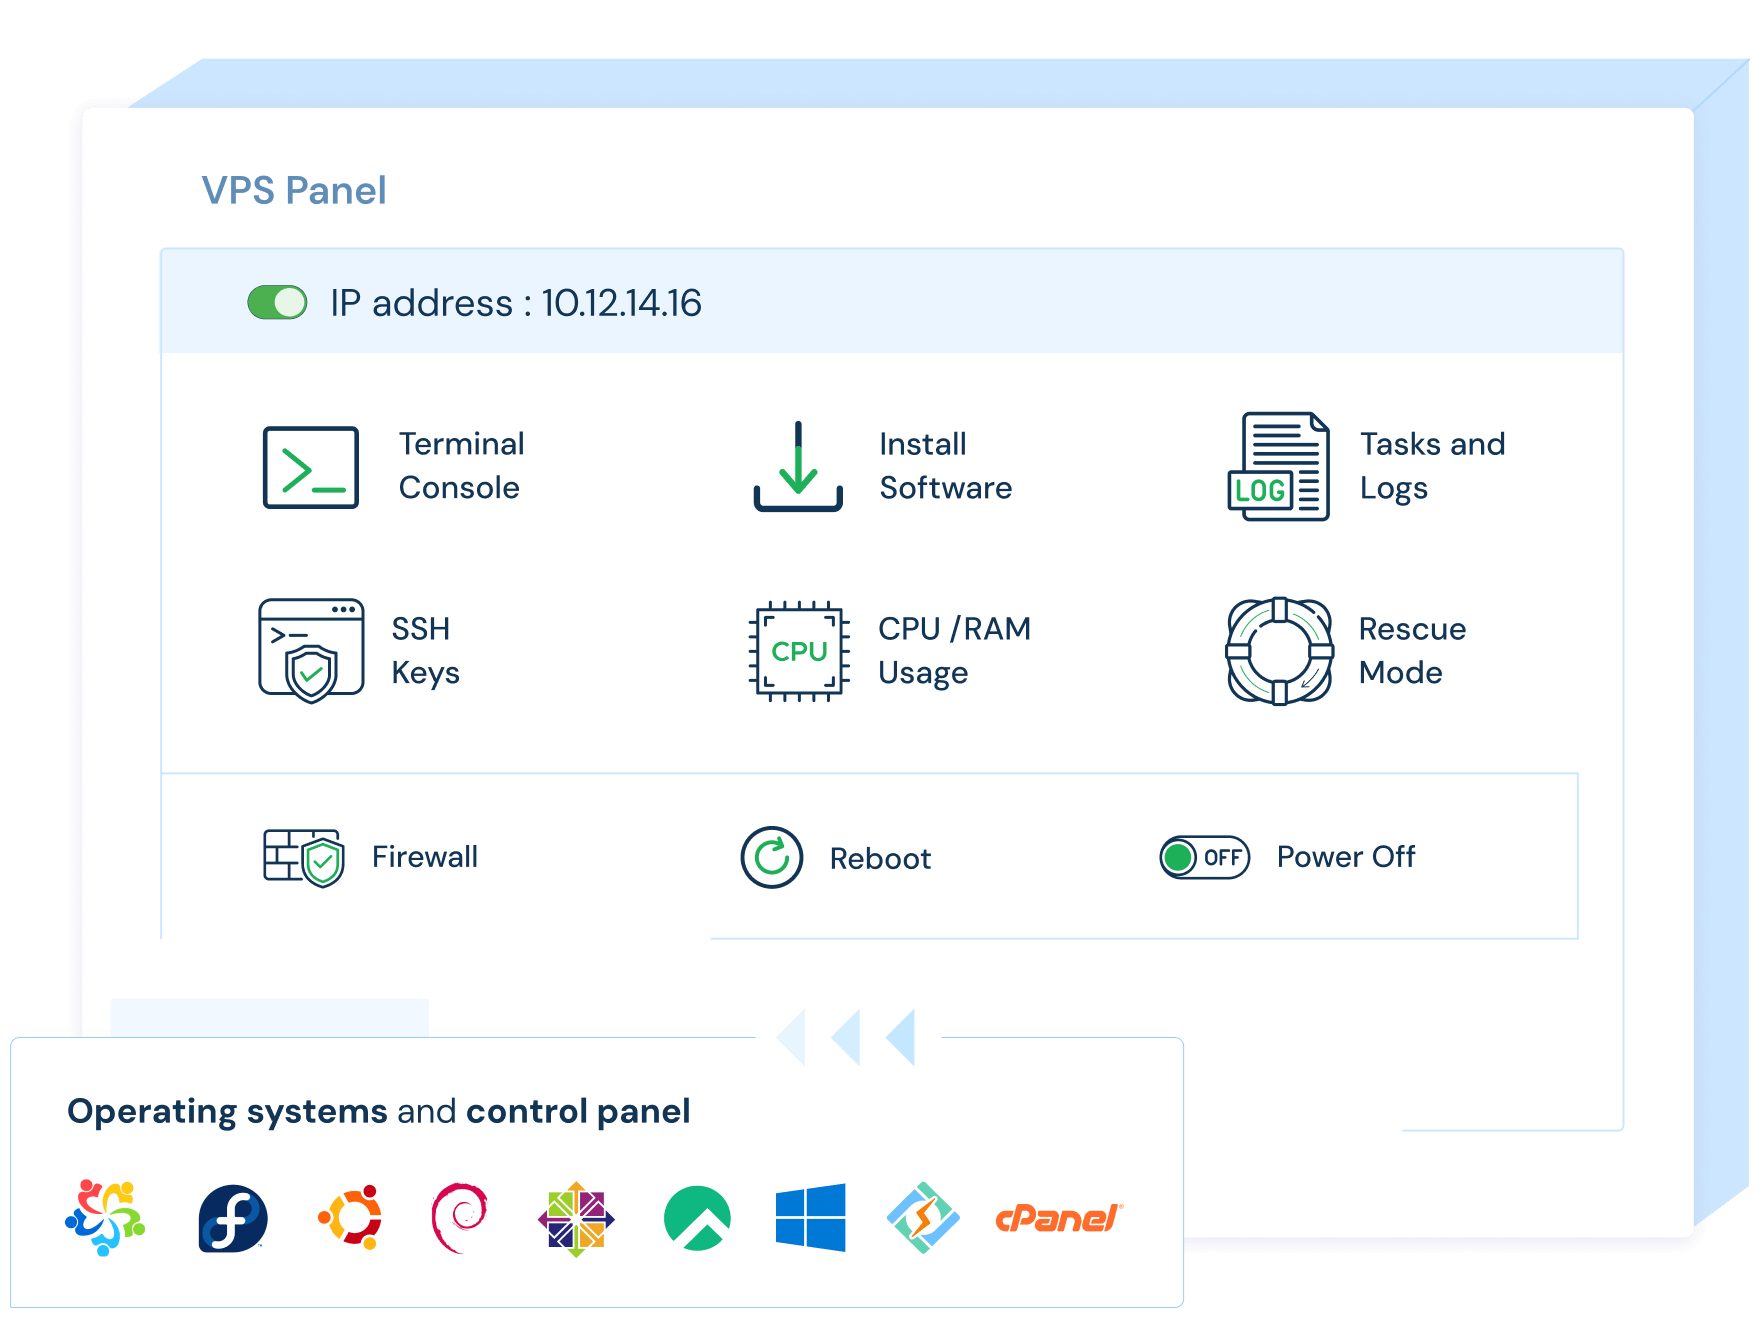Image resolution: width=1760 pixels, height=1320 pixels.
Task: Click the VPS Panel heading
Action: pyautogui.click(x=296, y=190)
